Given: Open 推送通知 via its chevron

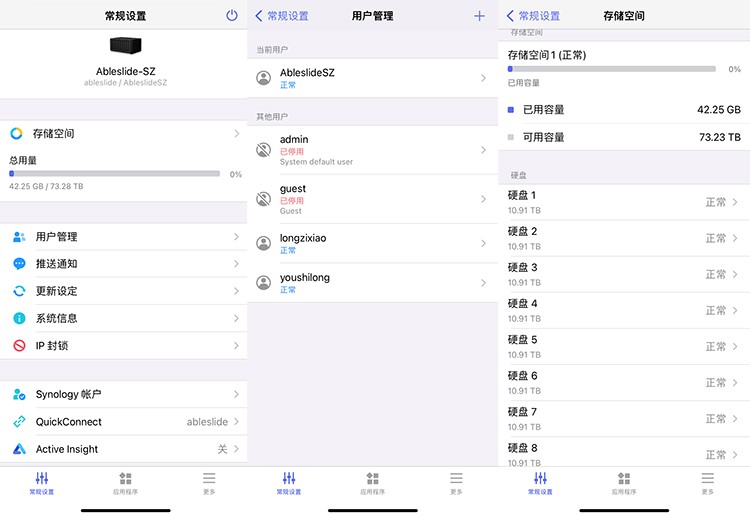Looking at the screenshot, I should pyautogui.click(x=237, y=264).
